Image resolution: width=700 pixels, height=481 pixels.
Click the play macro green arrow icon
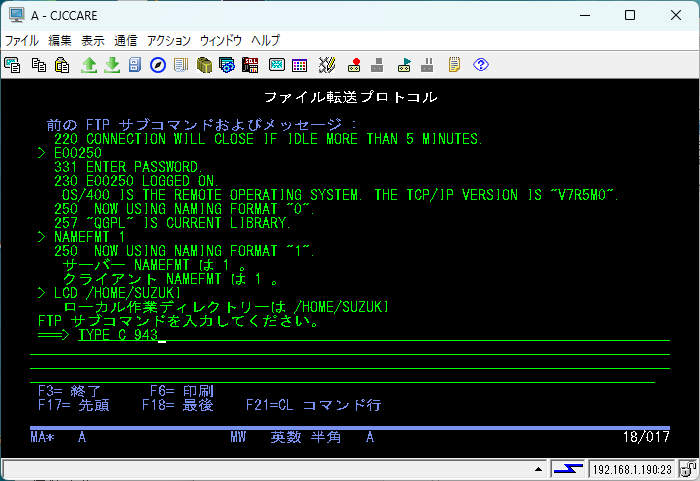coord(404,65)
